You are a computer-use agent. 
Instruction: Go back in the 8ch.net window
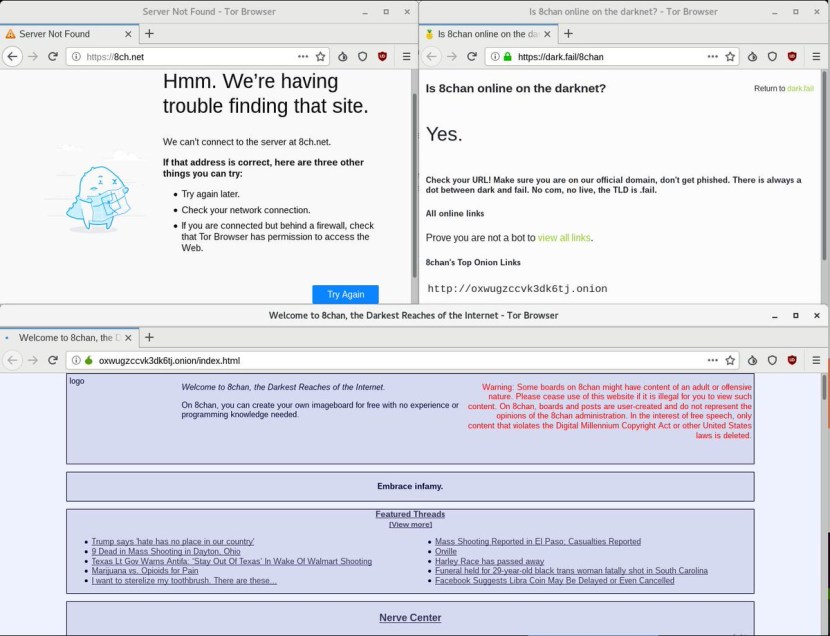point(12,57)
